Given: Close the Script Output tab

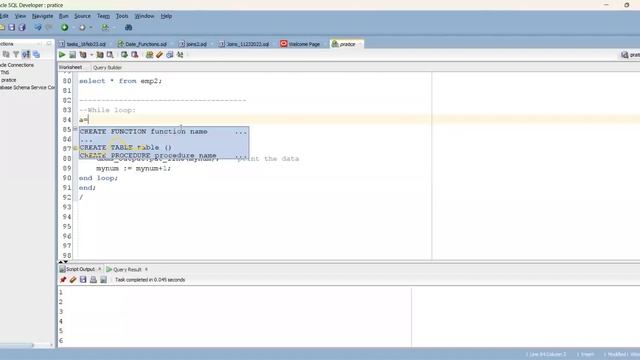Looking at the screenshot, I should coord(99,269).
